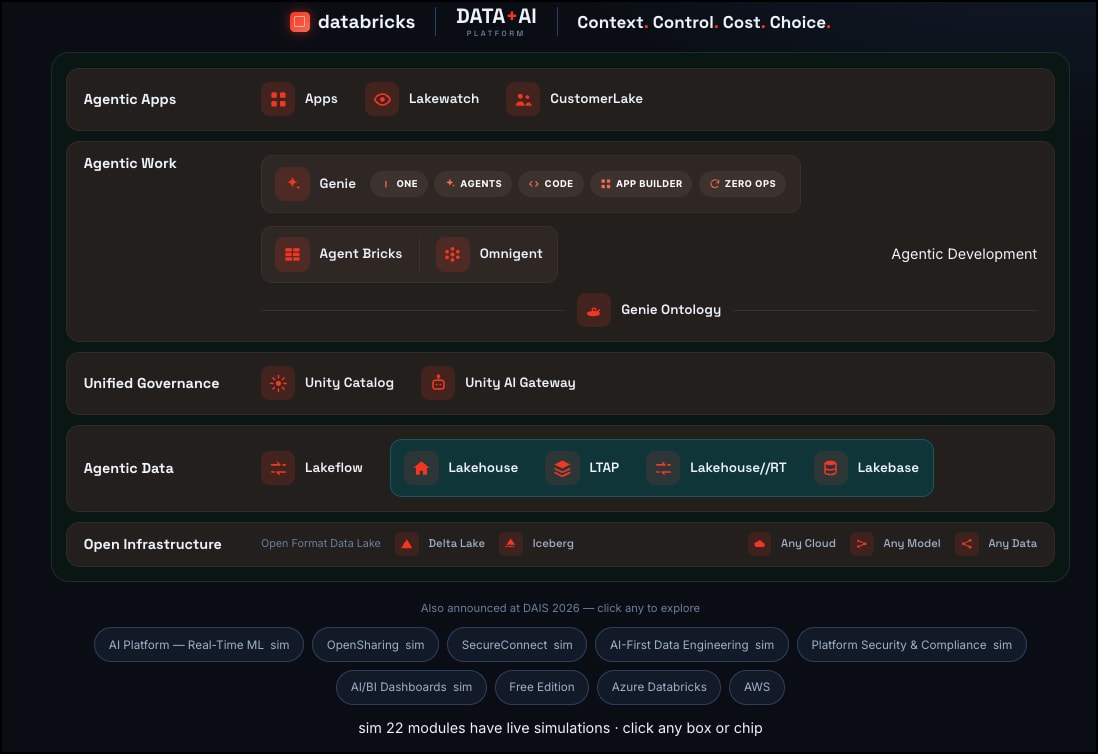Click the Agentic Apps heading
Screen dimensions: 1098x754
click(130, 99)
